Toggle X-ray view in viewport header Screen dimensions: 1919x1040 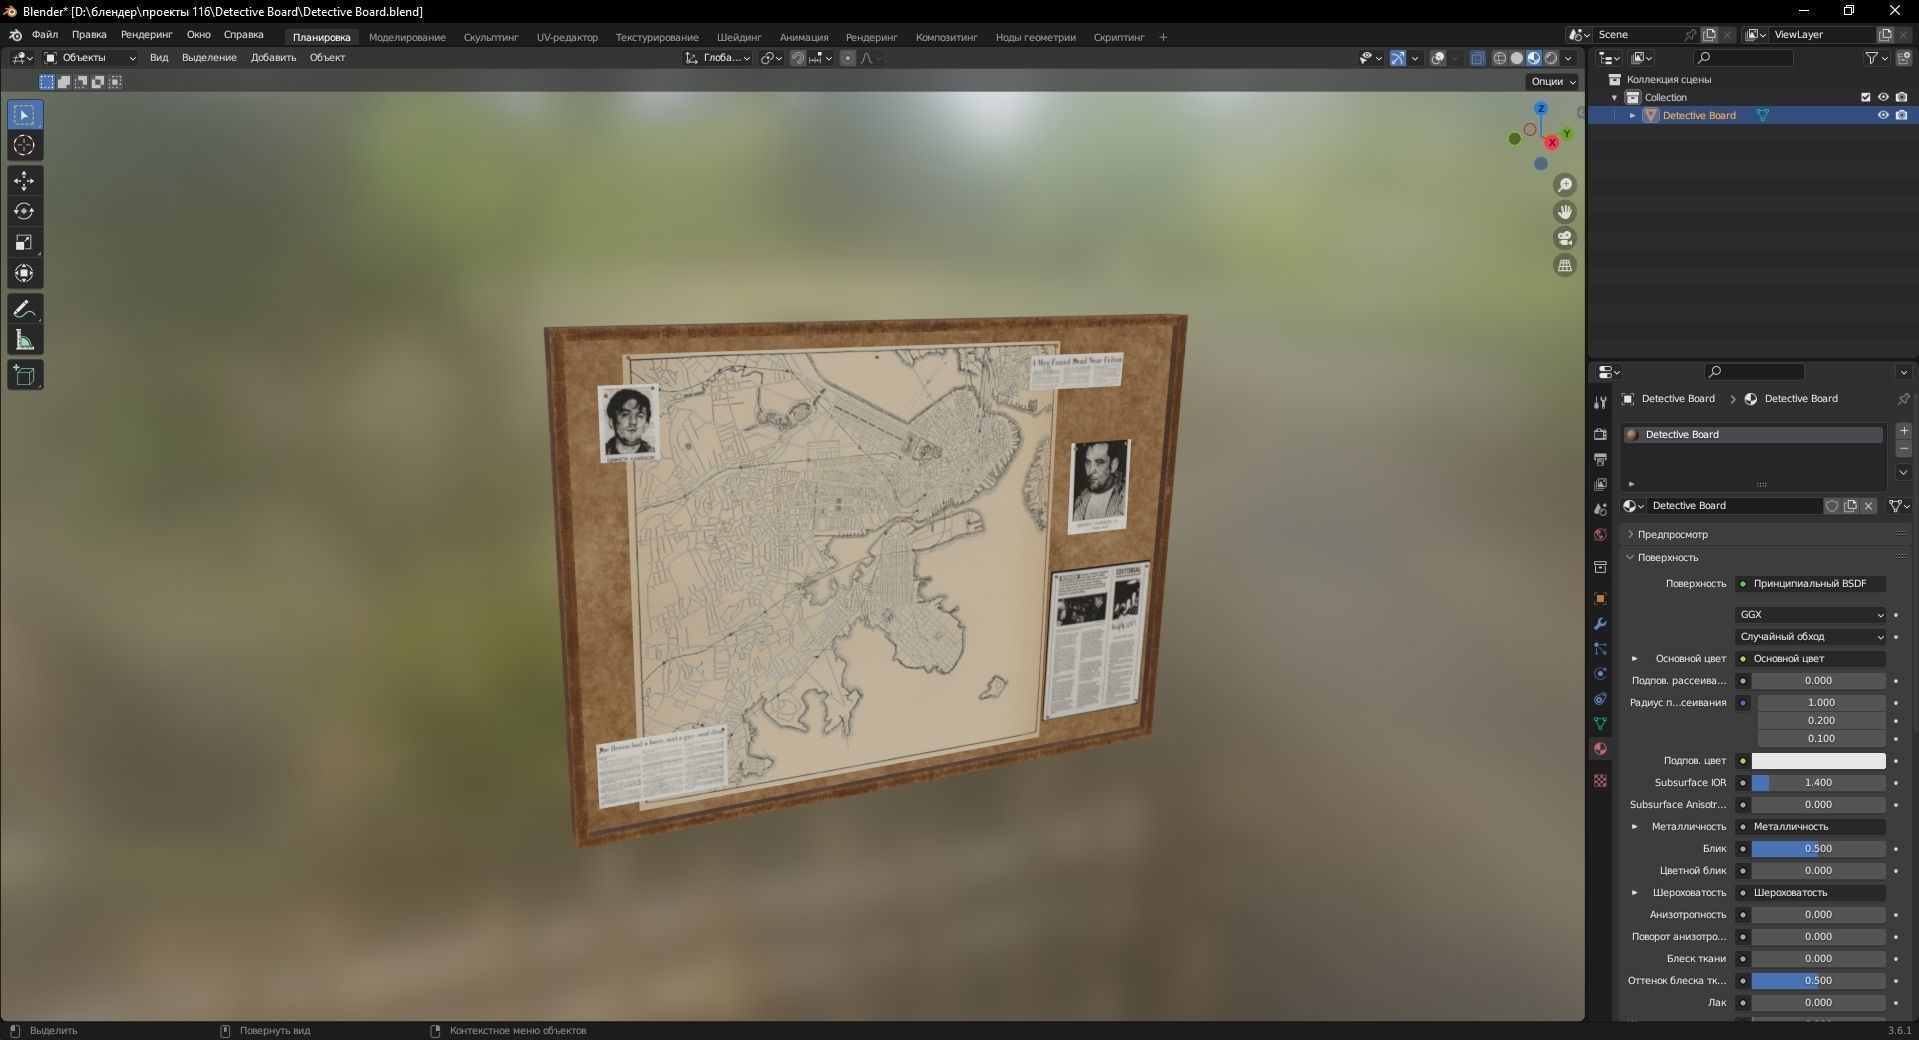(x=1478, y=58)
